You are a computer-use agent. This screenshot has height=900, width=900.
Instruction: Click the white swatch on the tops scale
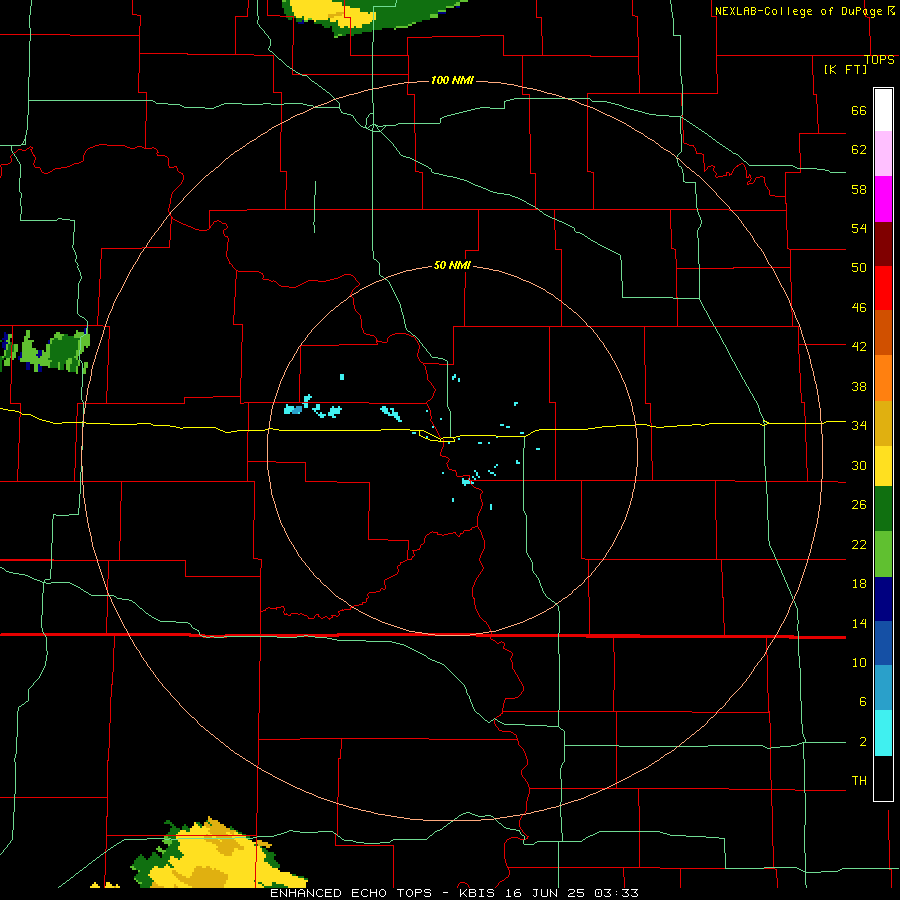(x=883, y=110)
